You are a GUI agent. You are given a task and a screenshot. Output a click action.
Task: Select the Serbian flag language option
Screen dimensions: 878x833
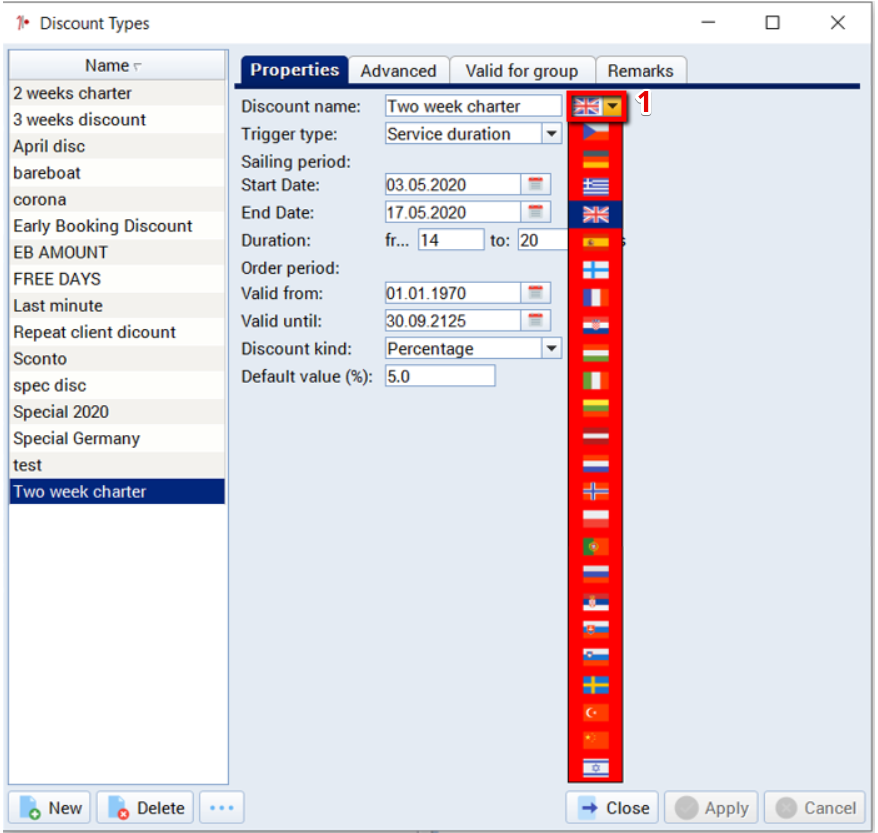coord(595,602)
